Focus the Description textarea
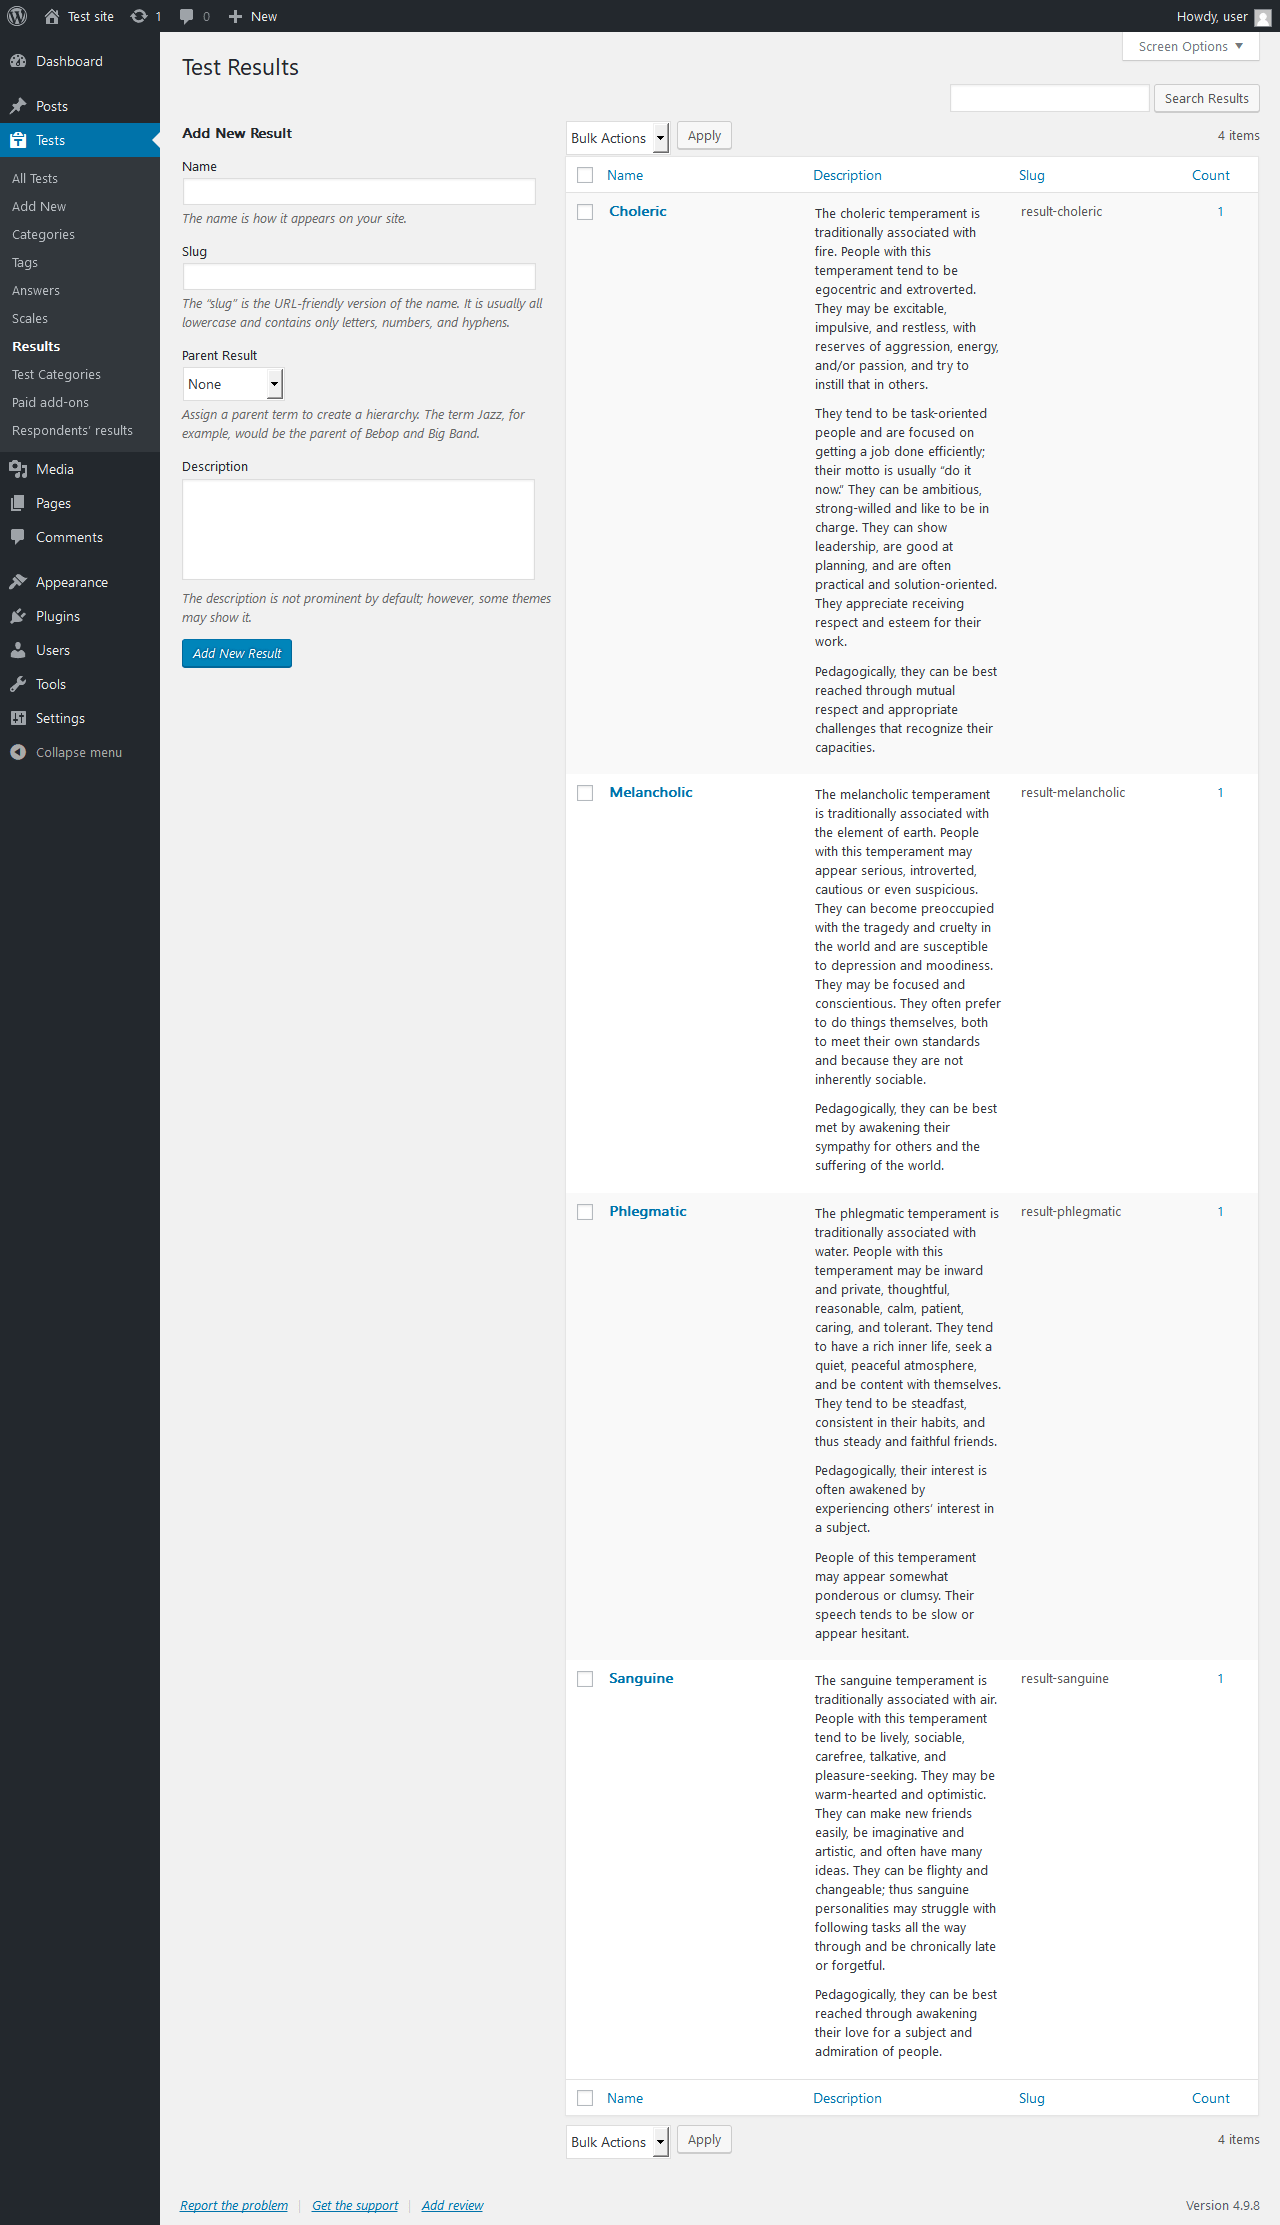This screenshot has width=1280, height=2225. click(358, 530)
